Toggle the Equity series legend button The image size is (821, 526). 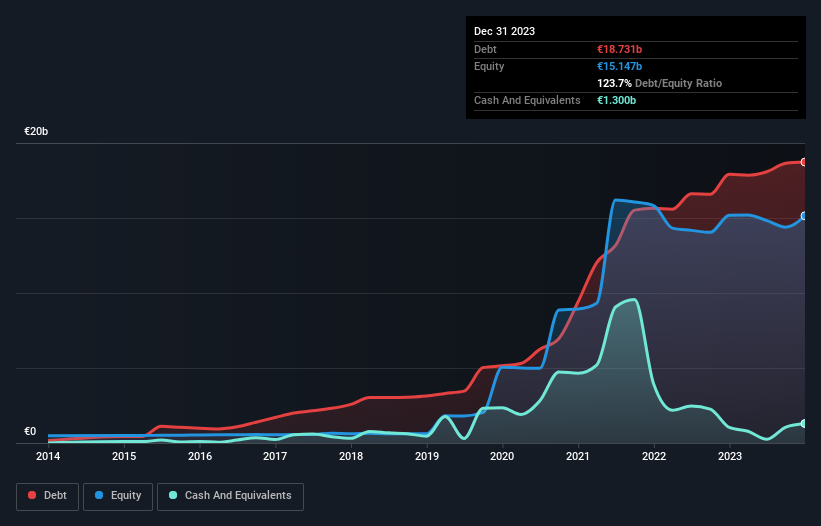pos(118,496)
